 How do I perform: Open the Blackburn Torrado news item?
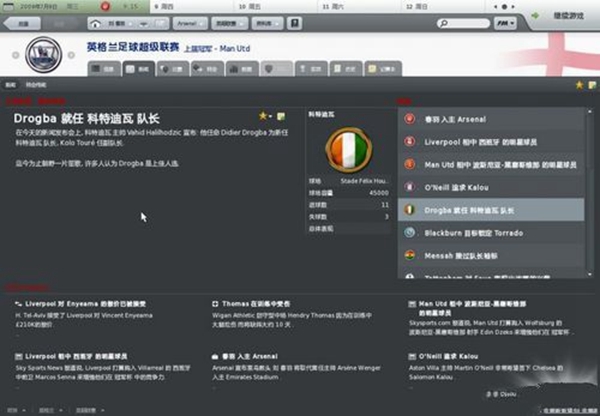click(491, 233)
